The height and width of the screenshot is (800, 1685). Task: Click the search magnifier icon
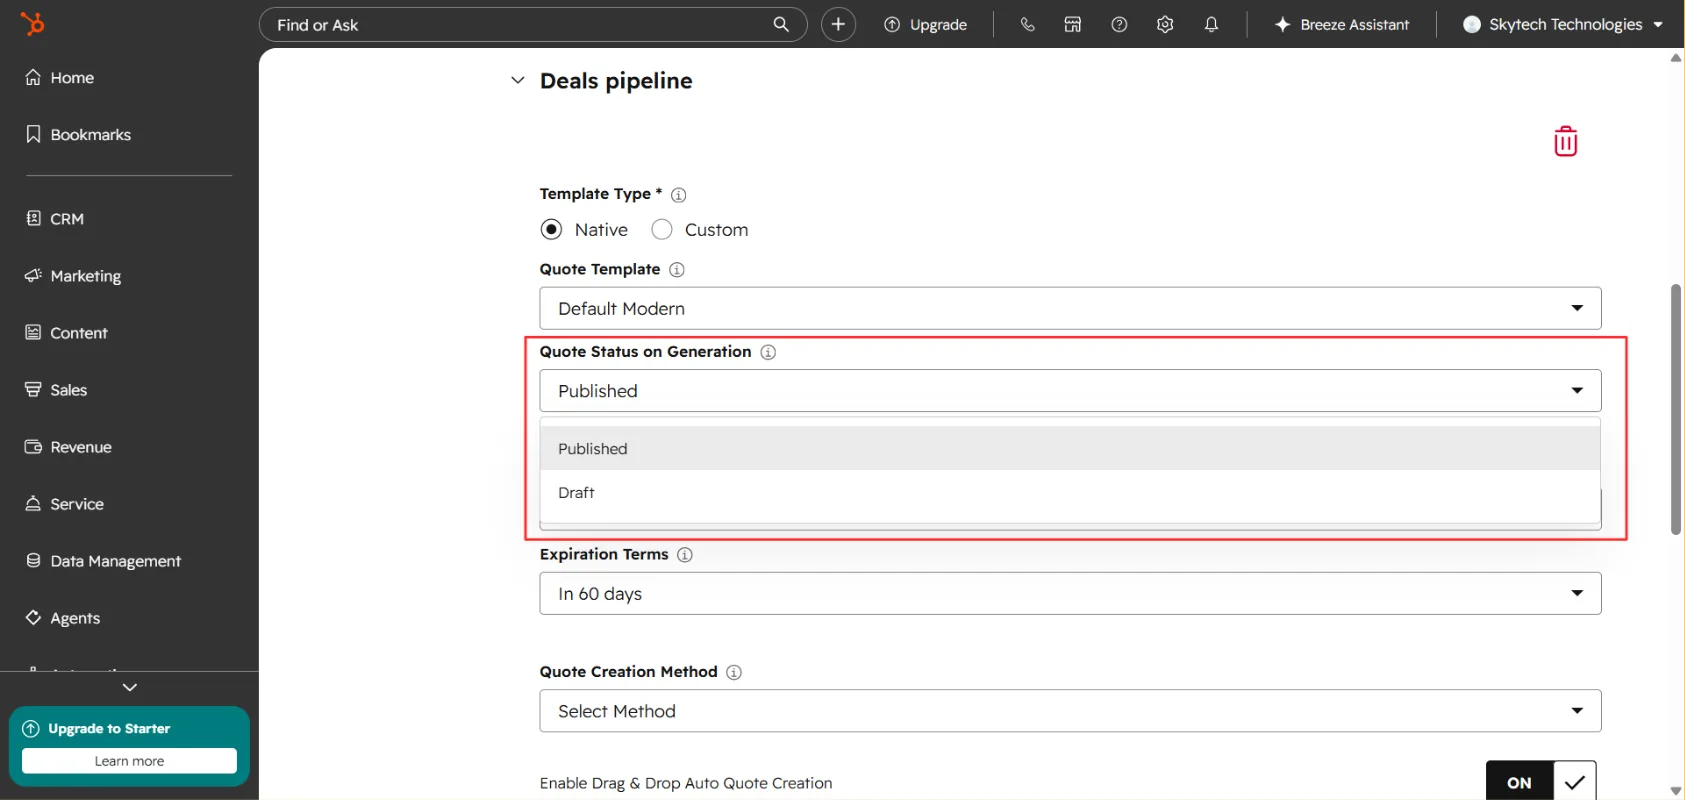(781, 24)
